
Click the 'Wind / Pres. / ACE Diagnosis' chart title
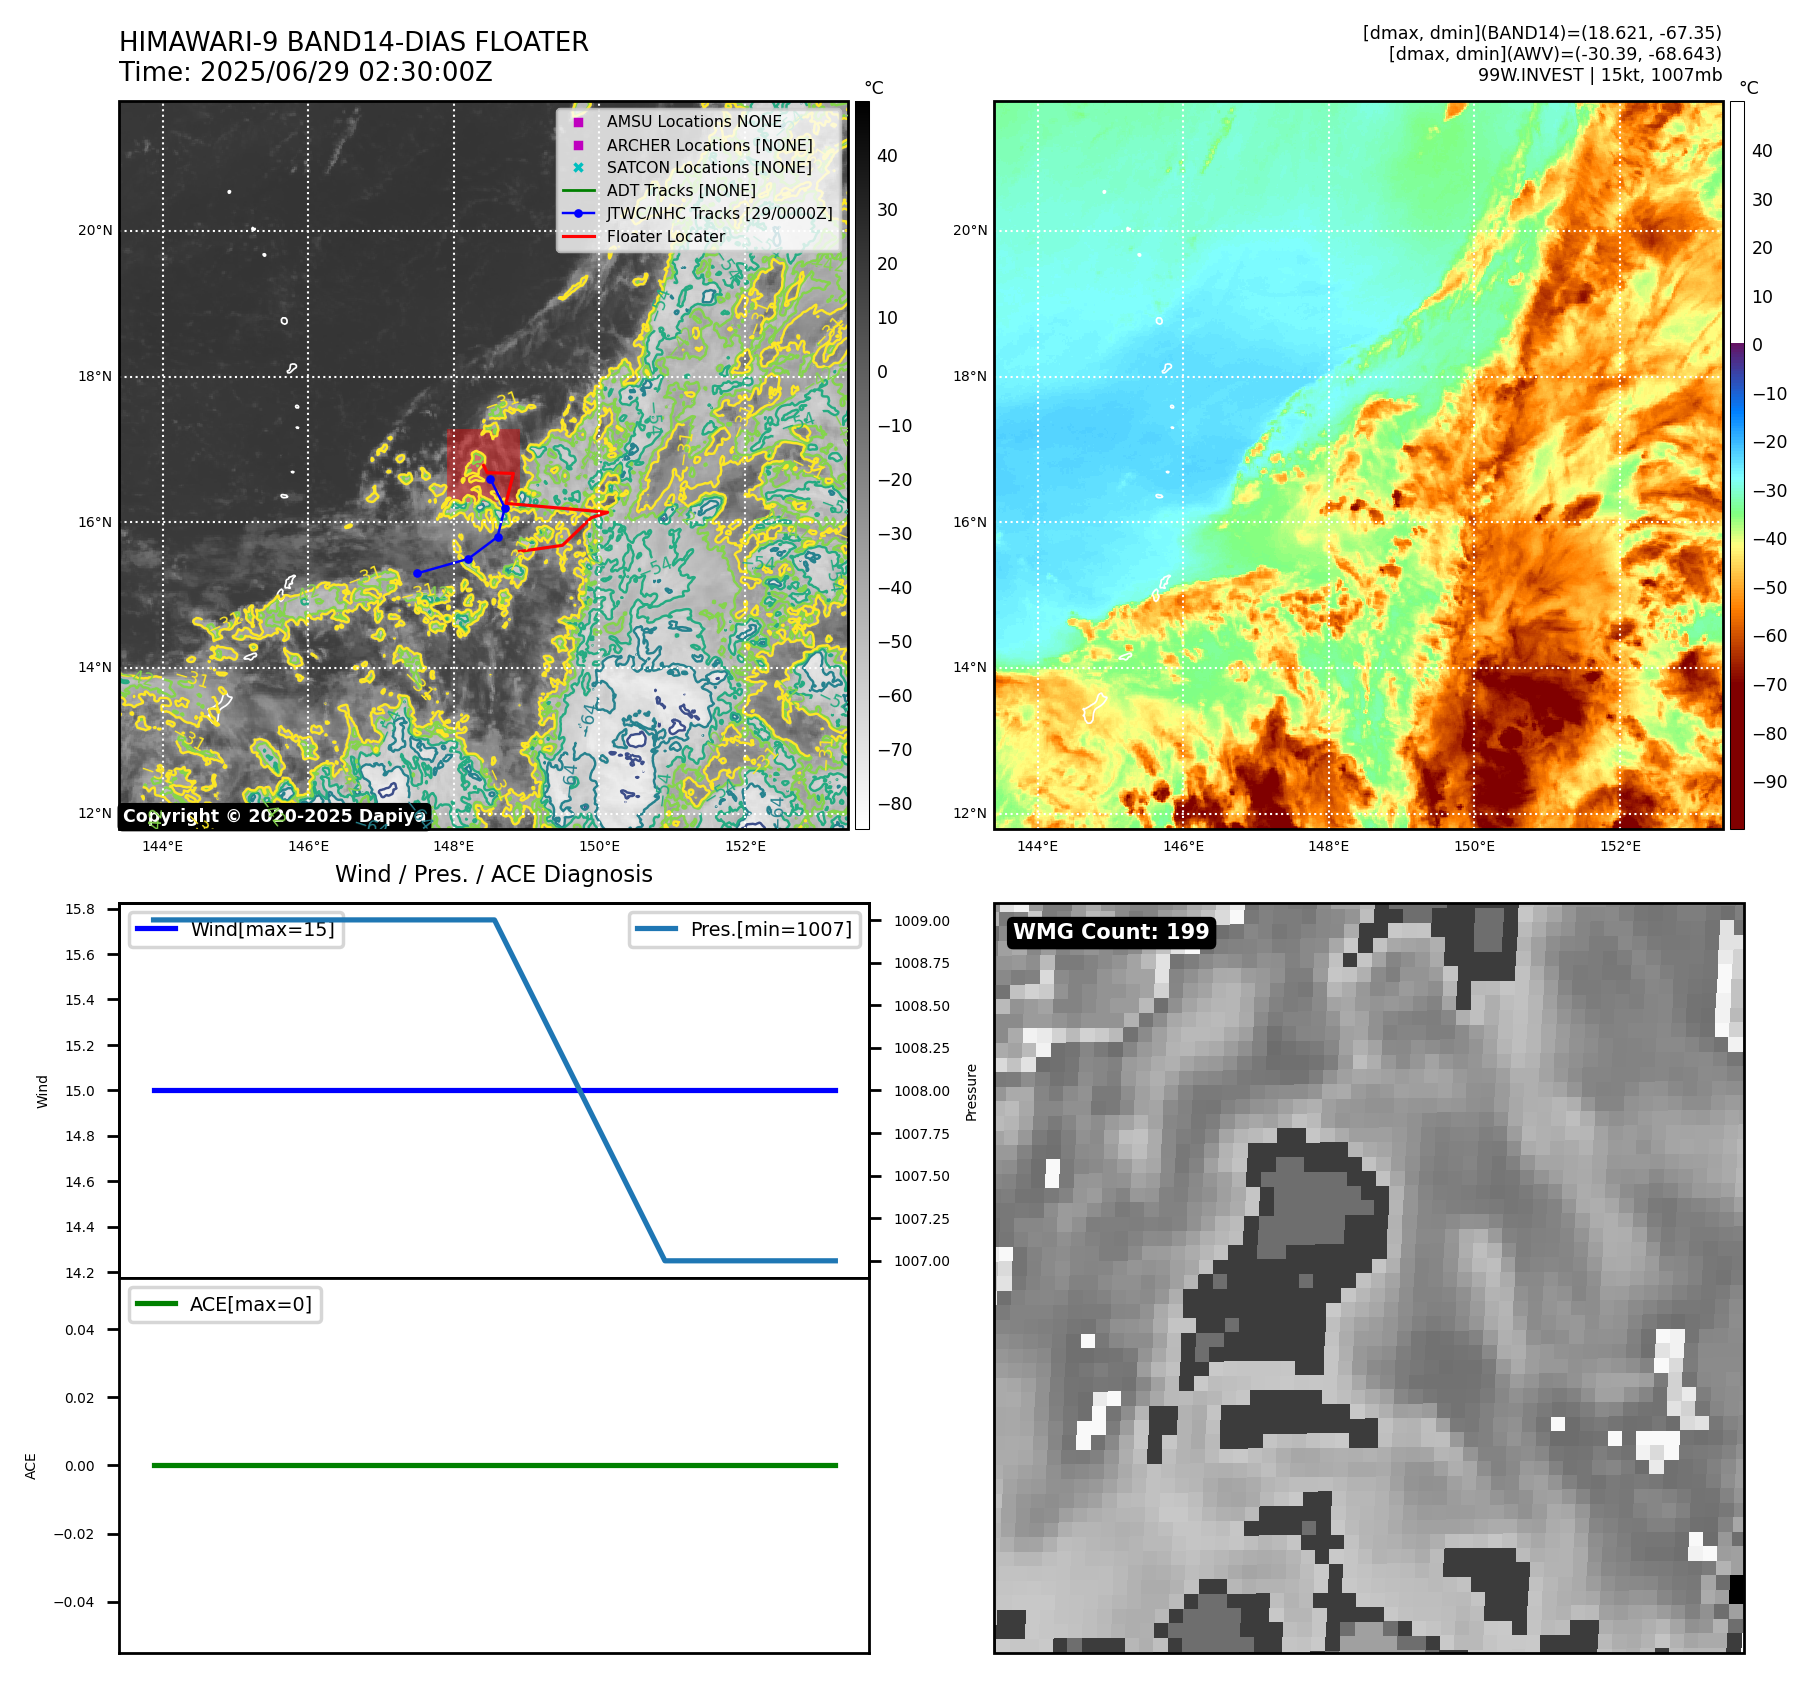(x=494, y=874)
